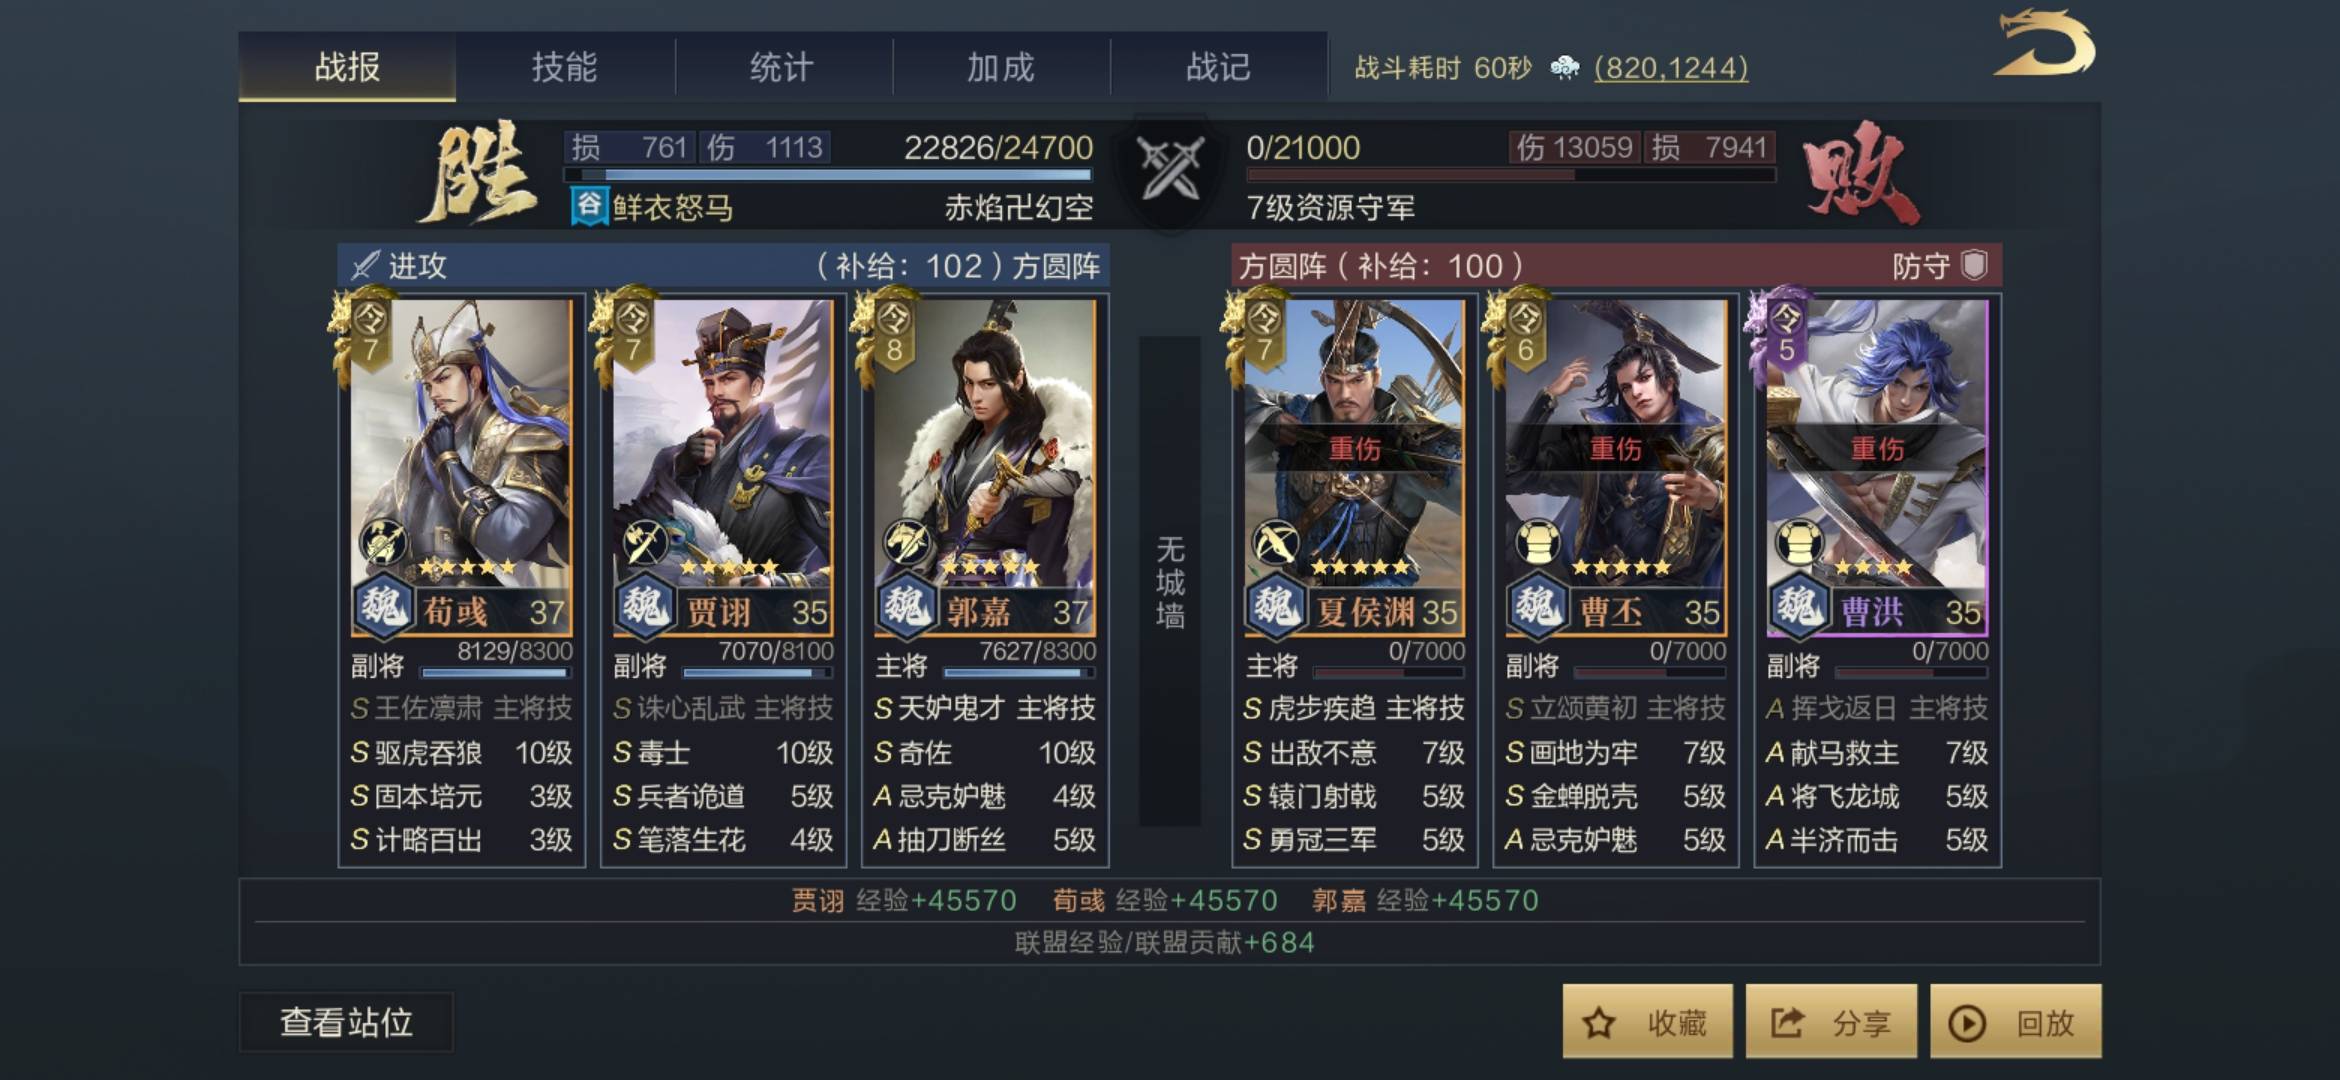Click the play icon on 回放 button

tap(1966, 1023)
